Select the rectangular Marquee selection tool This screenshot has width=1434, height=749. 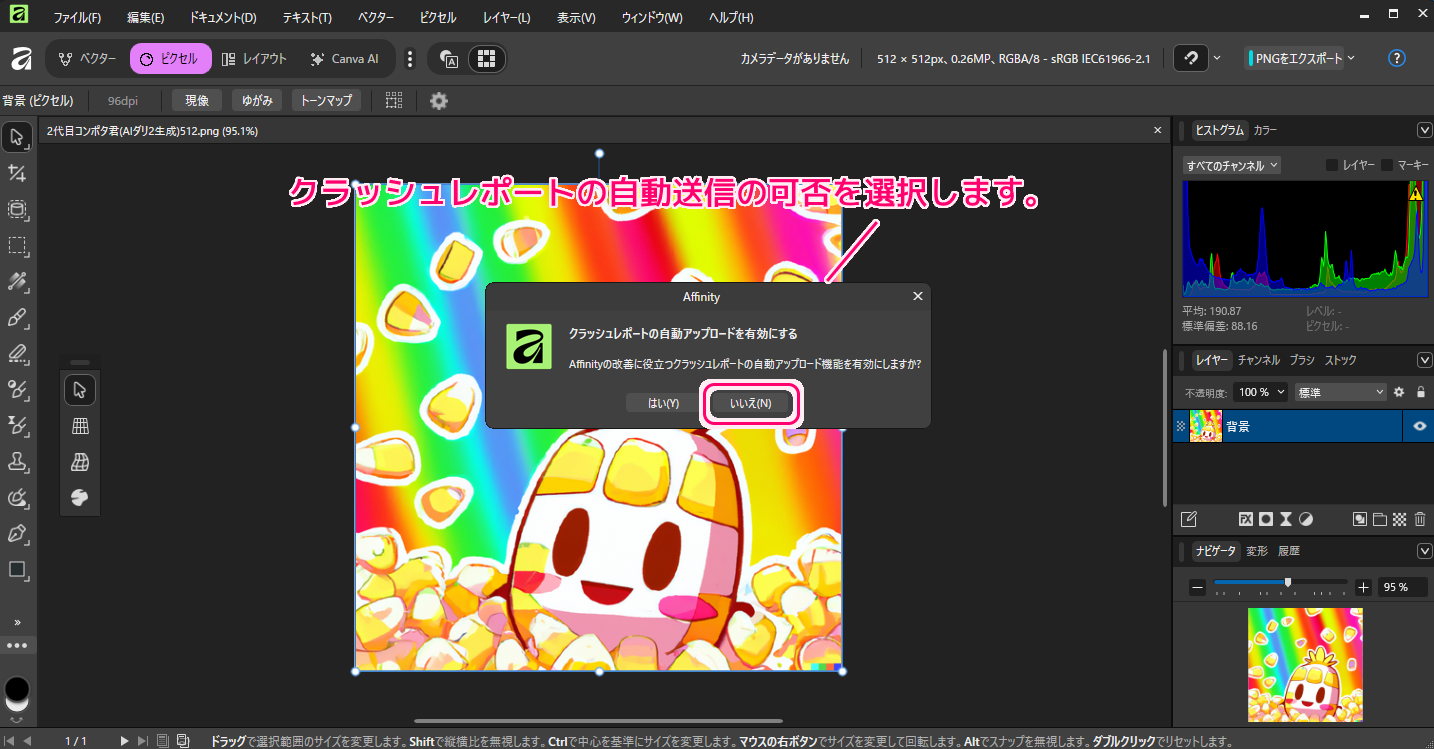(x=17, y=245)
